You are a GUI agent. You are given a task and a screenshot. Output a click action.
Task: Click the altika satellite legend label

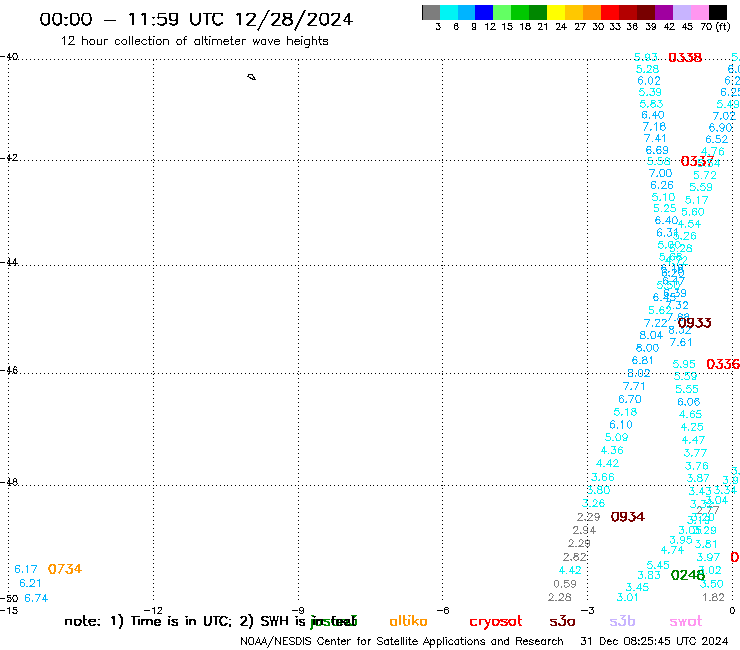click(x=408, y=621)
